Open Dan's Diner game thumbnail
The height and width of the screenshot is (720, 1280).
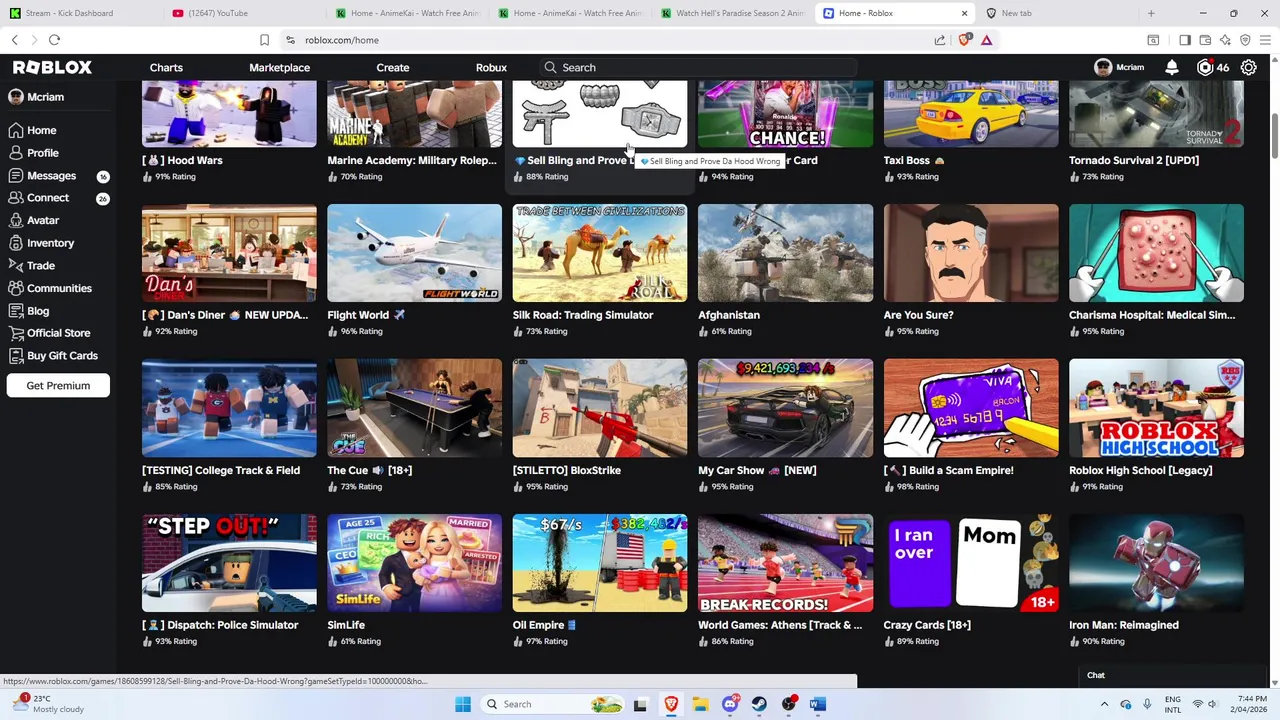coord(229,253)
